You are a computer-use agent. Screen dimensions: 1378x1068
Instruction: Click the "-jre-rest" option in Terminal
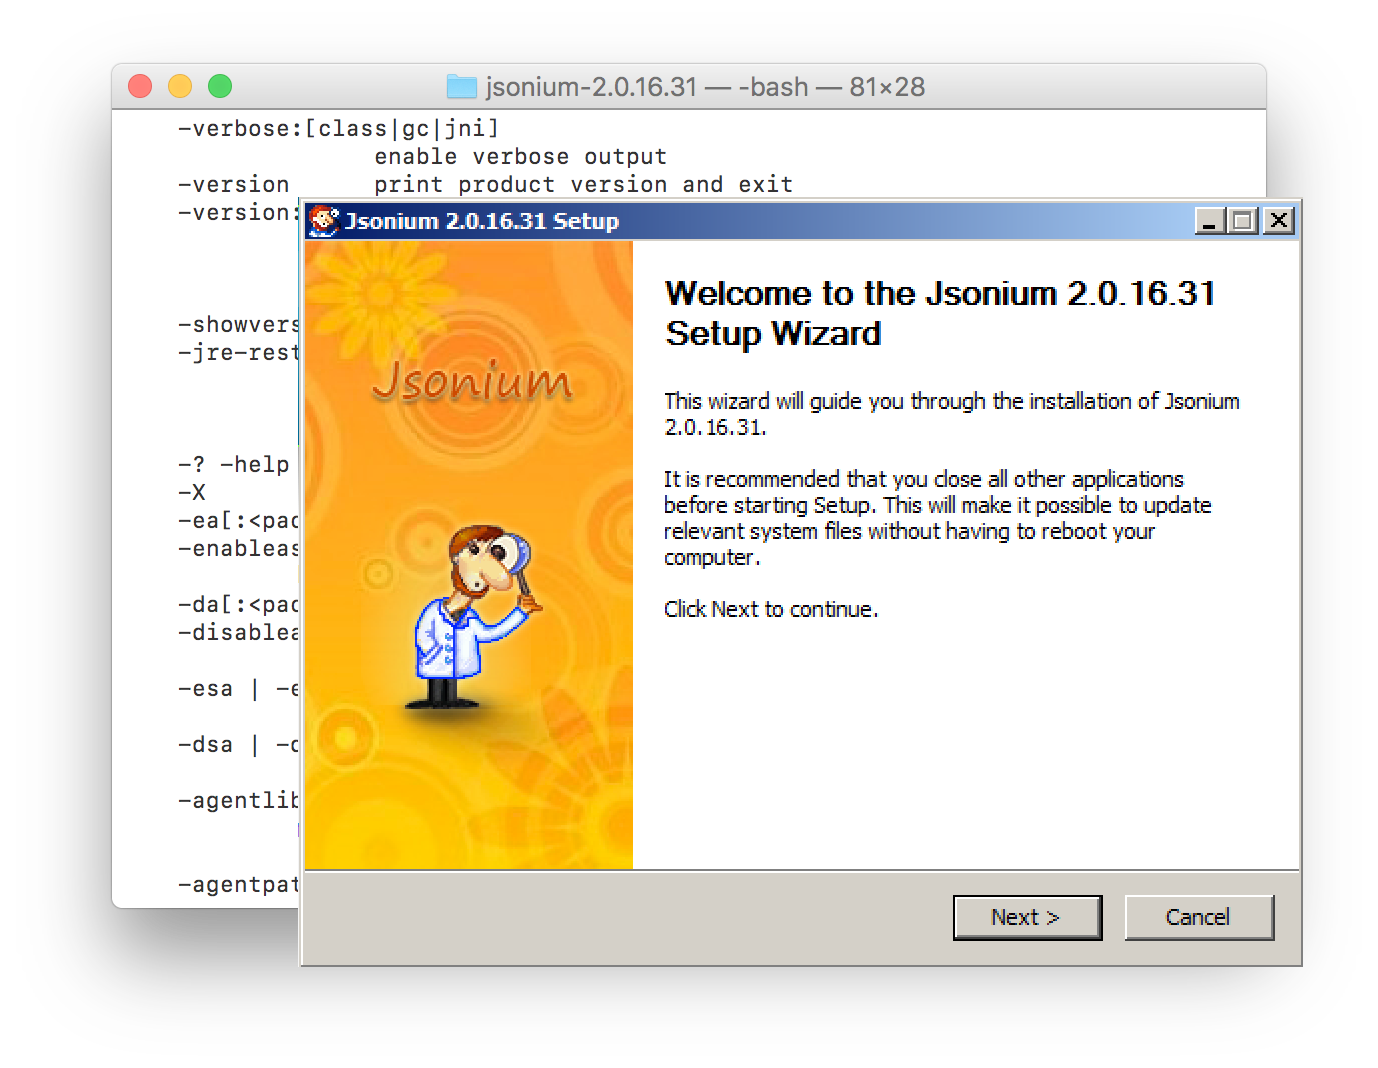click(238, 352)
